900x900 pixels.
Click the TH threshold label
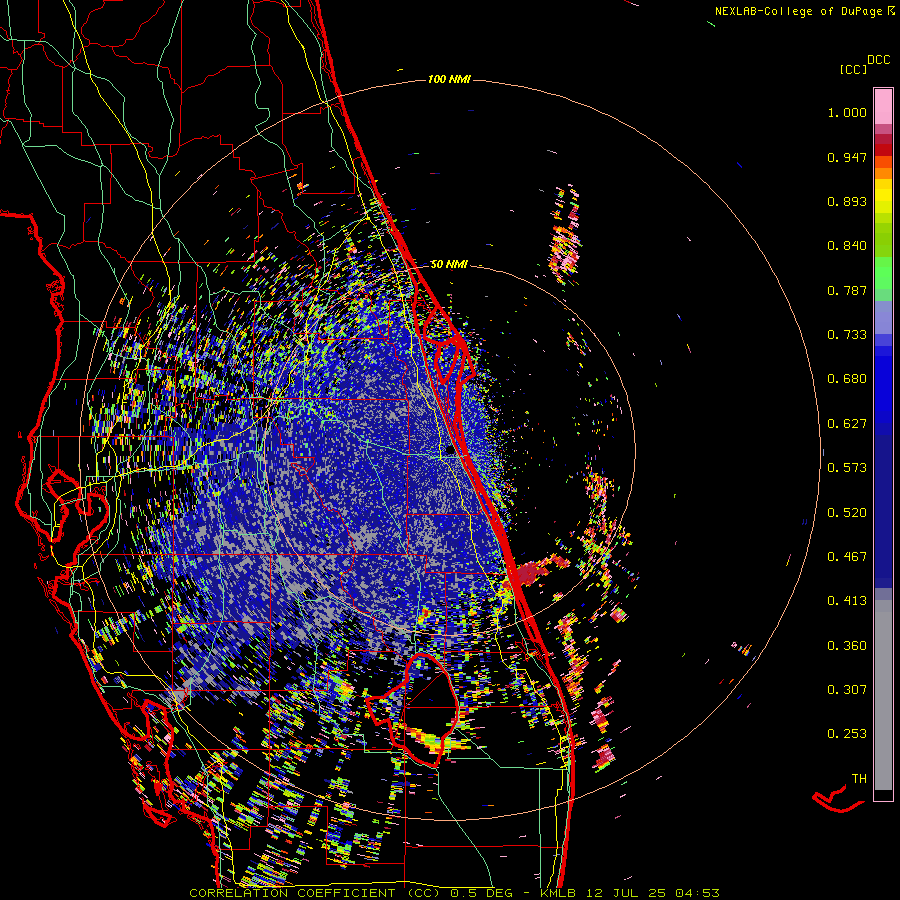(x=859, y=779)
